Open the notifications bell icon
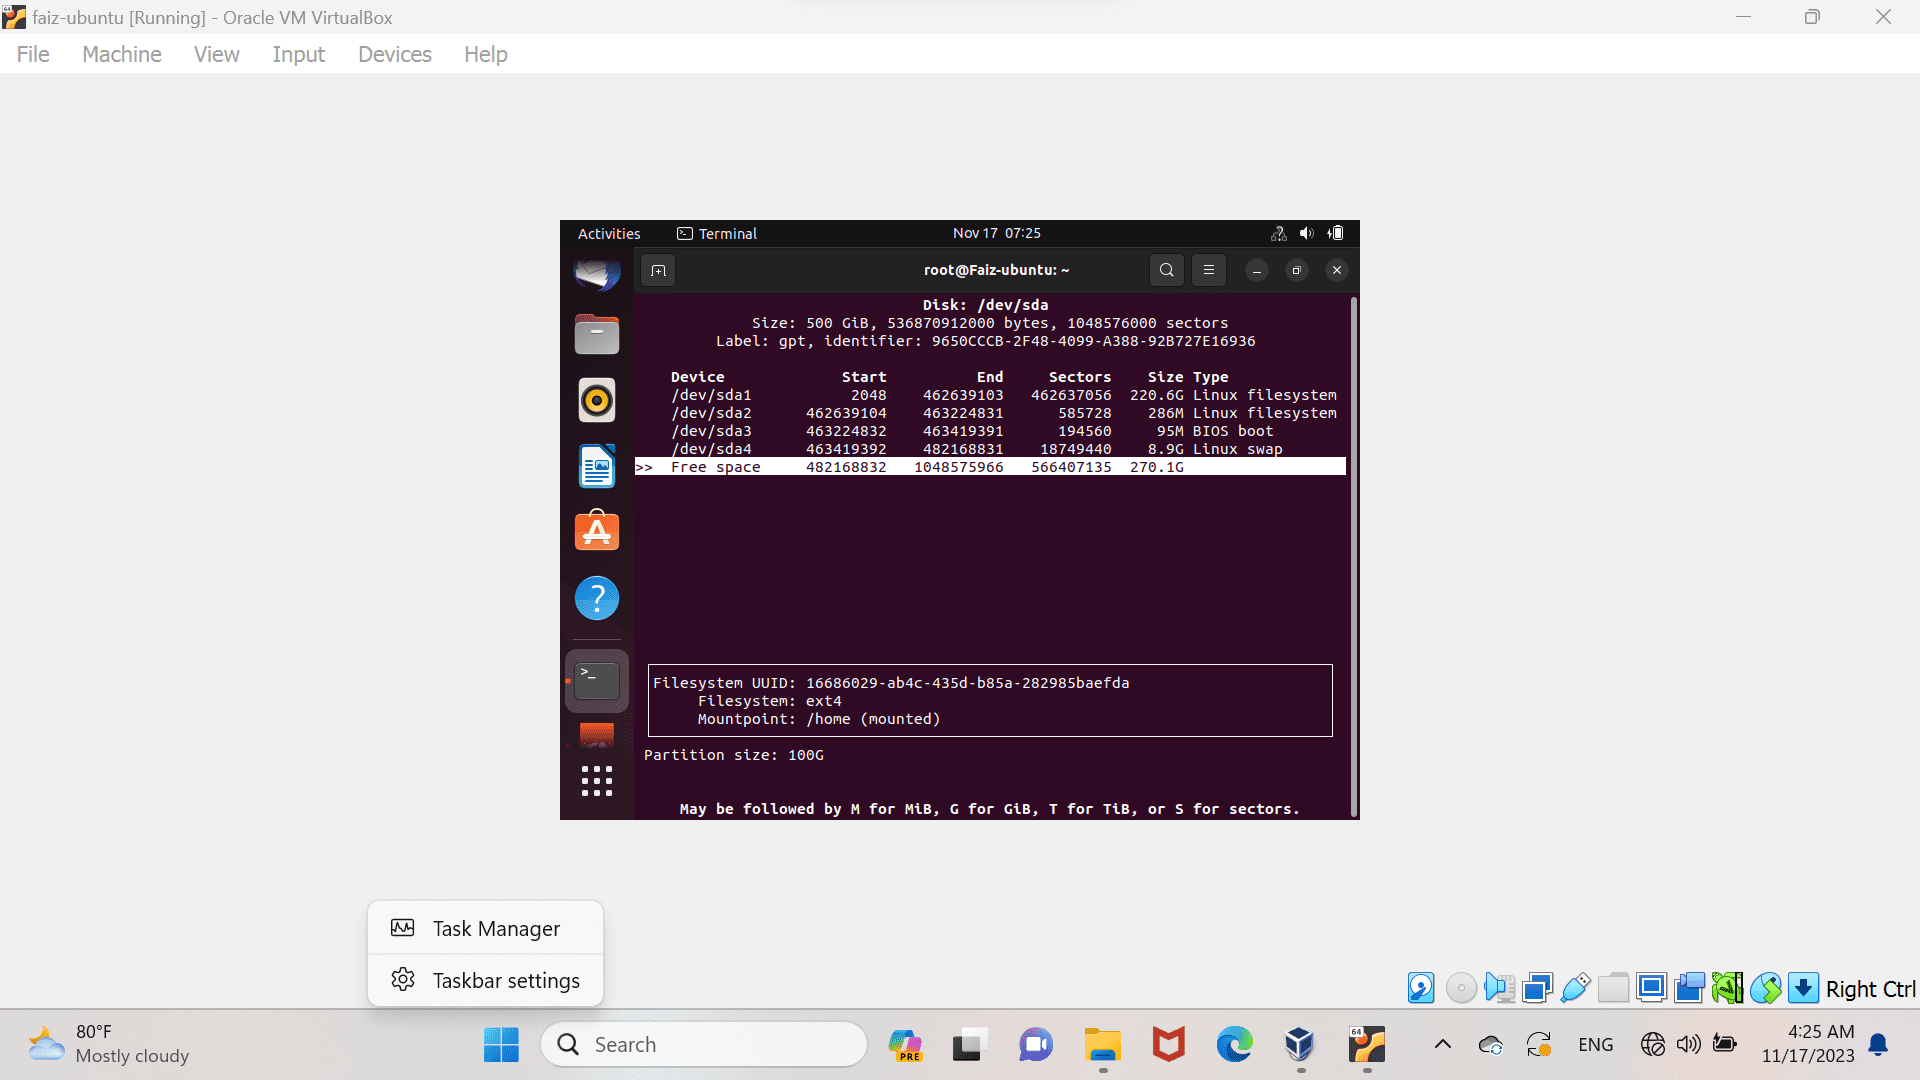This screenshot has width=1920, height=1080. 1879,1045
